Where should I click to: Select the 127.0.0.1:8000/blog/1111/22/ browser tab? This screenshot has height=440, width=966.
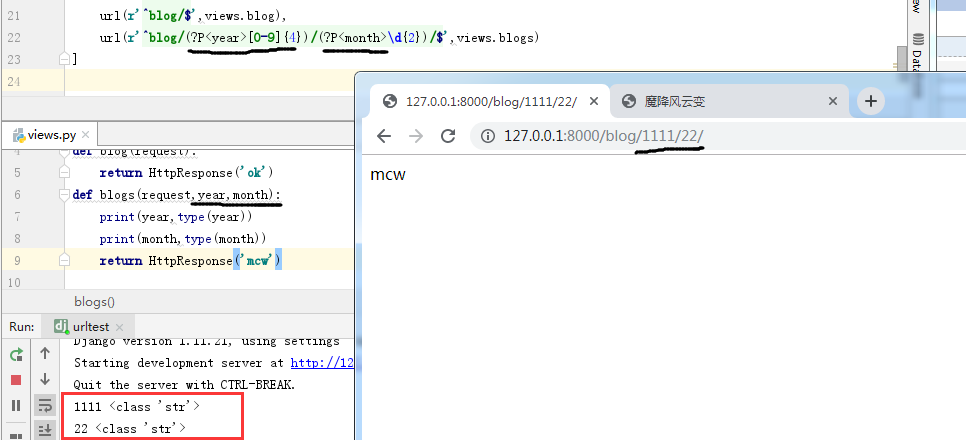click(x=490, y=102)
